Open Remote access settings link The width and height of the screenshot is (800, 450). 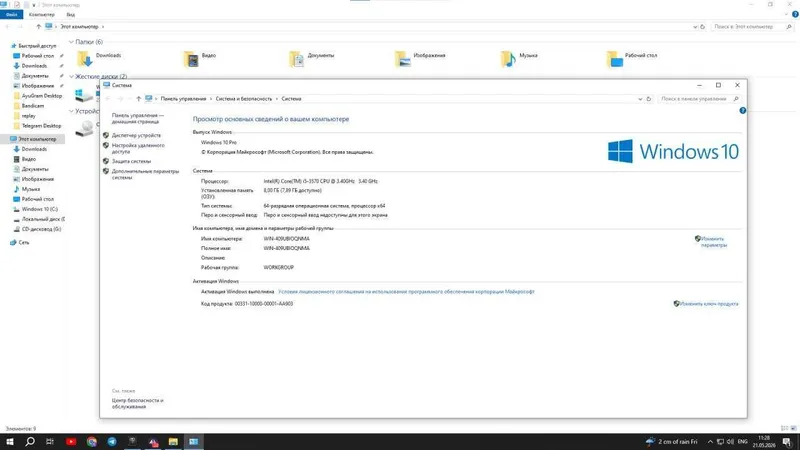pyautogui.click(x=138, y=148)
